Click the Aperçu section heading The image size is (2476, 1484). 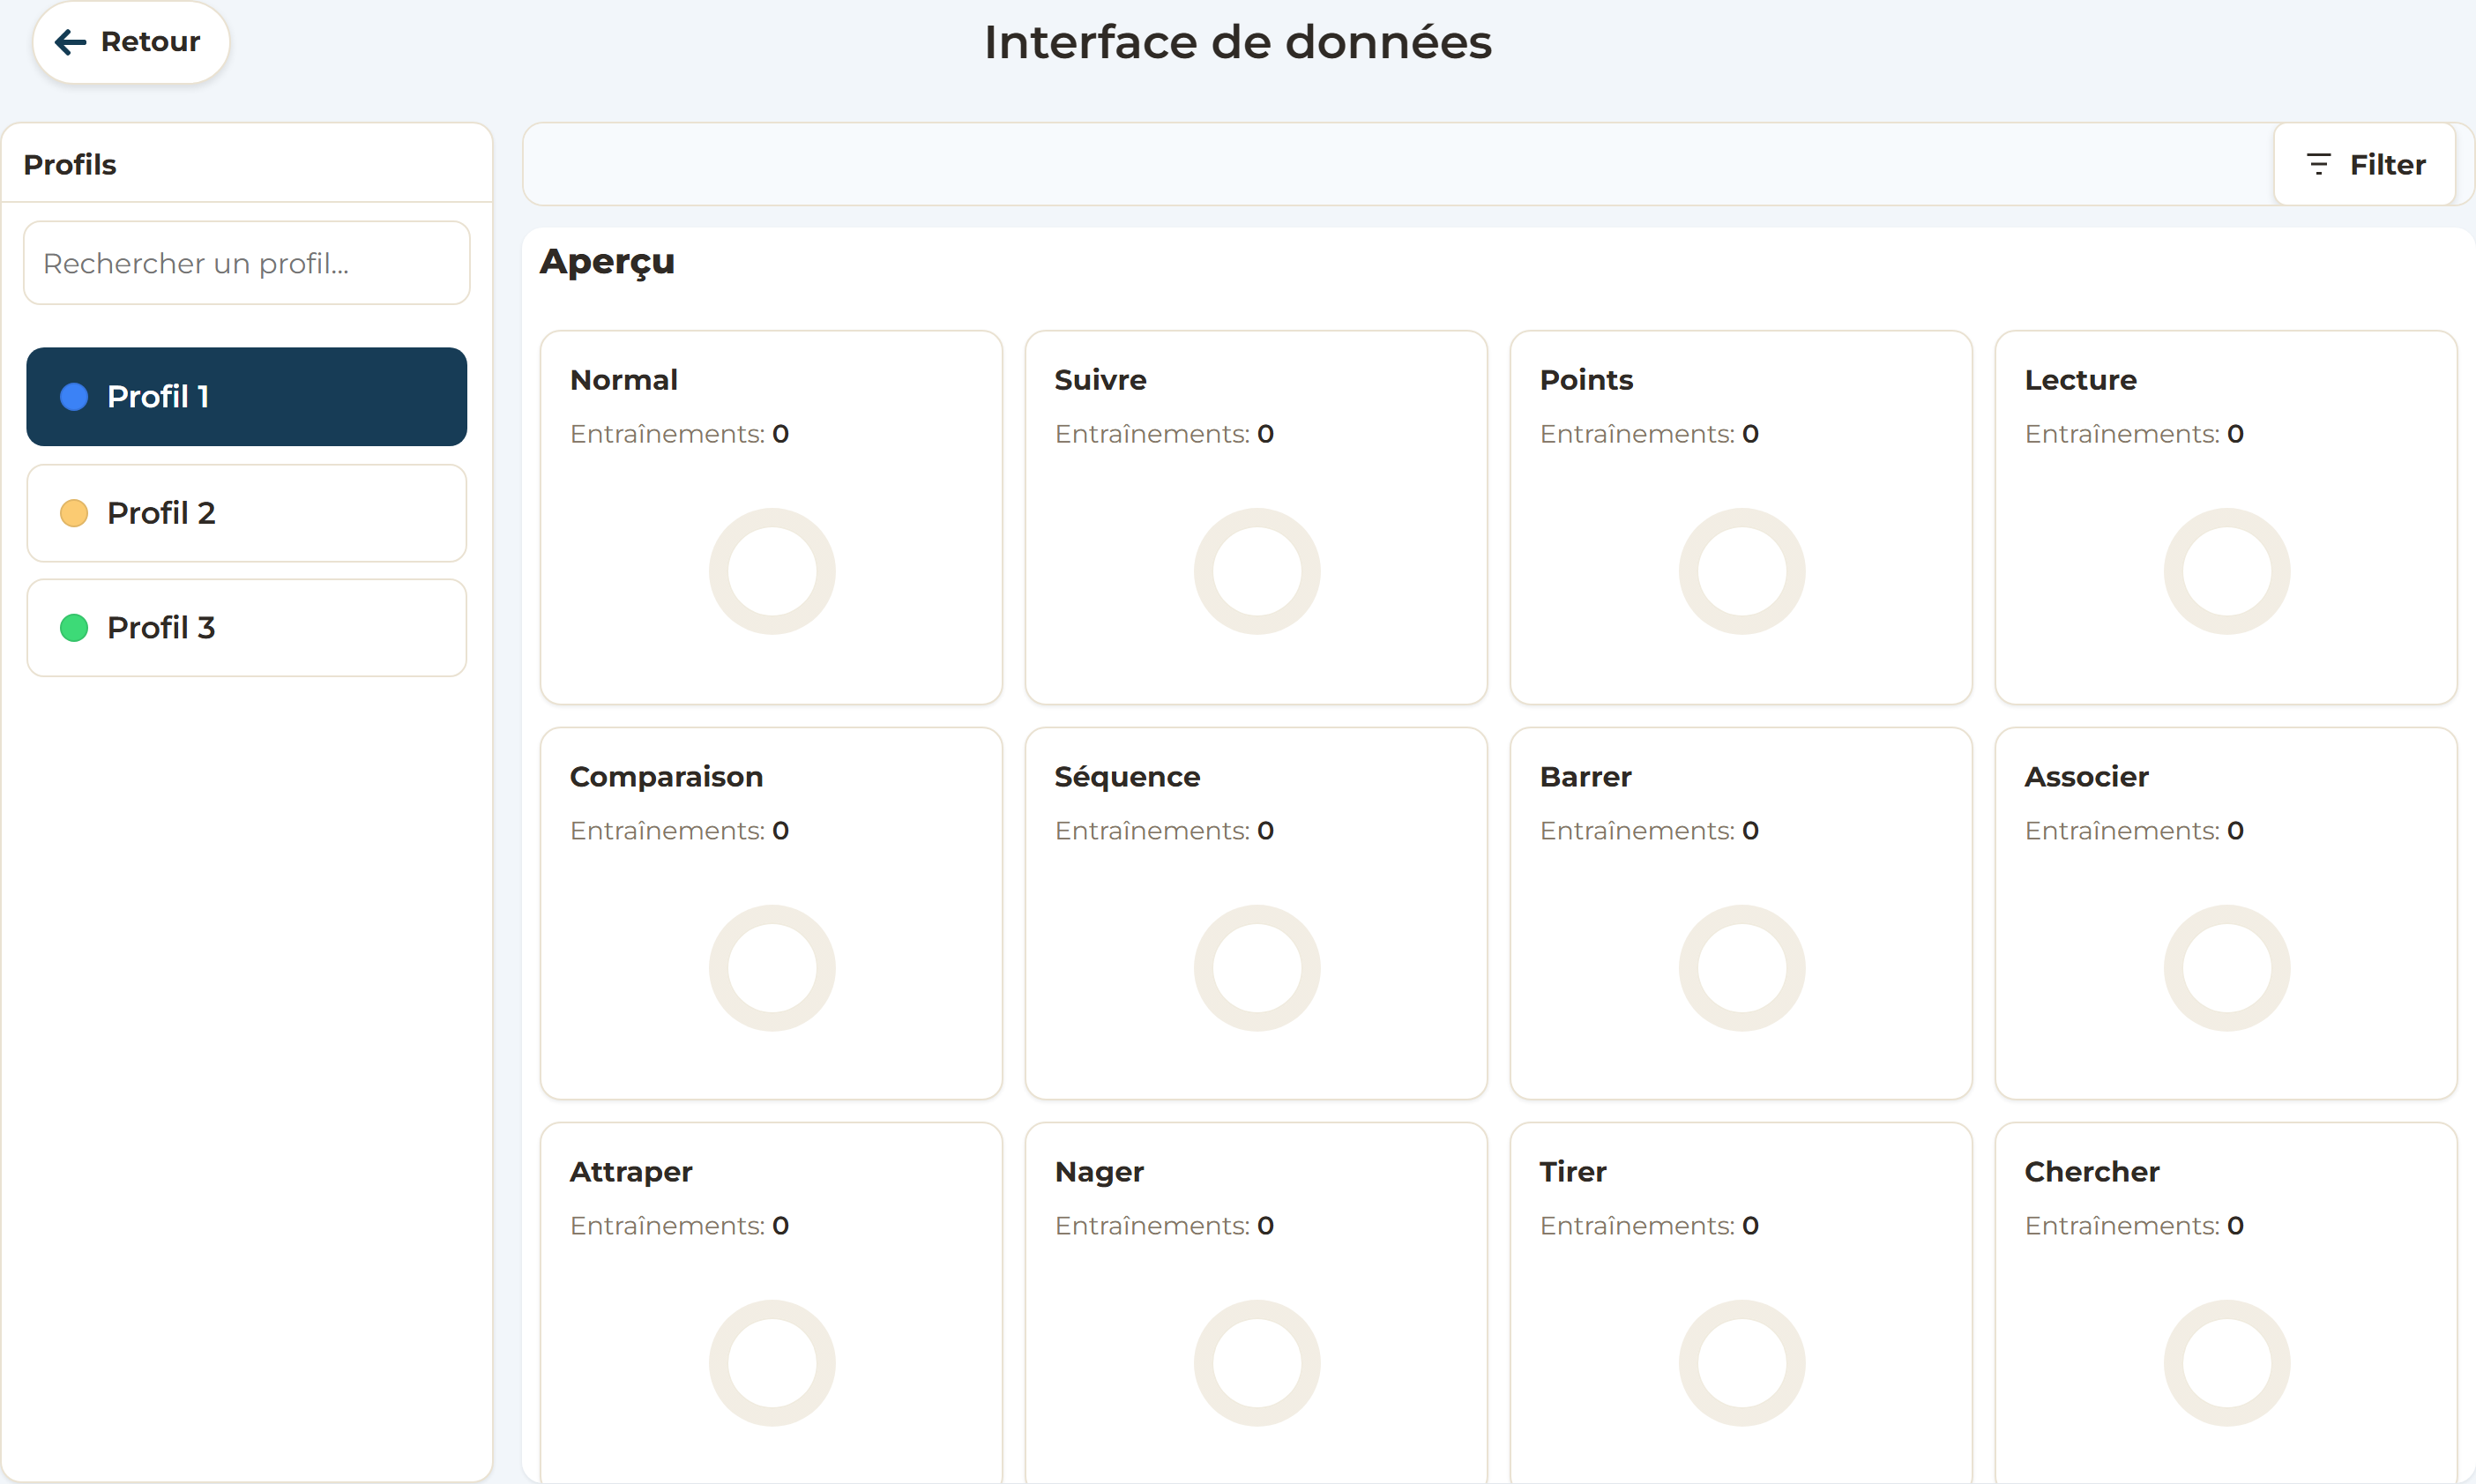(607, 262)
